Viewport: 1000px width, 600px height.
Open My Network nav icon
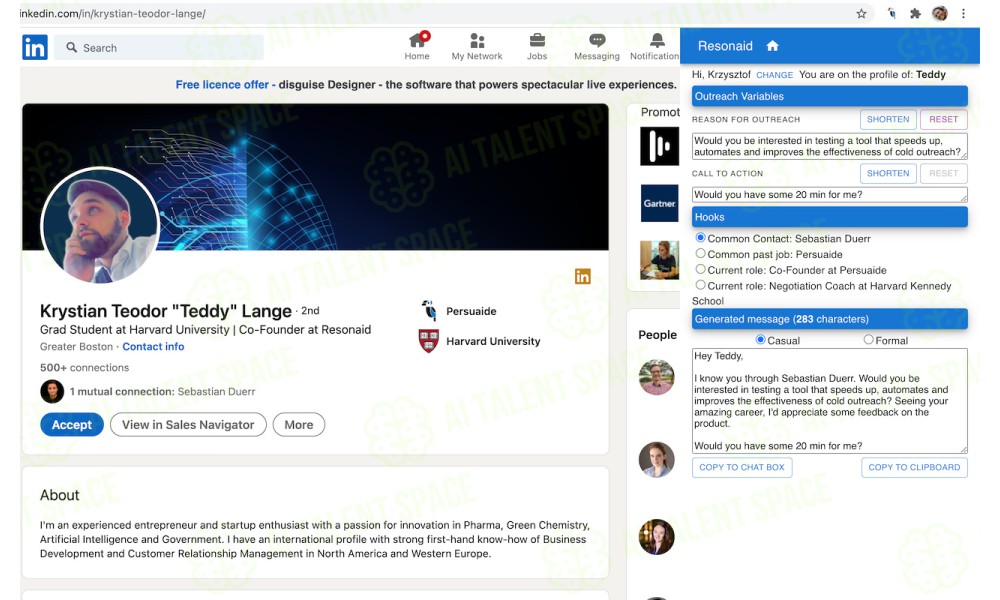point(477,40)
